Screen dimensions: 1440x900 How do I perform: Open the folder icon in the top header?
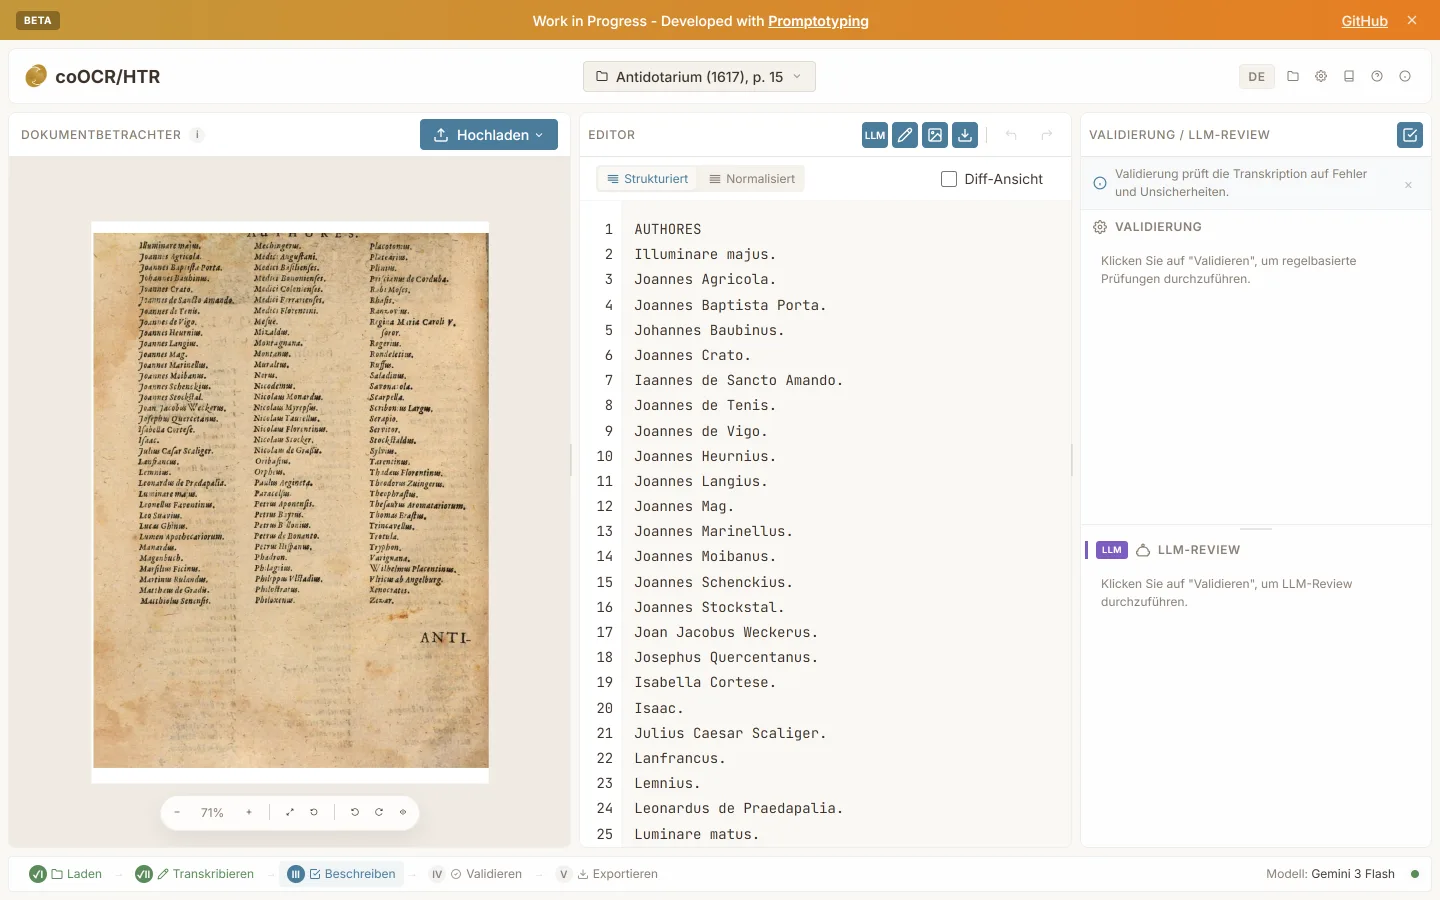[x=1293, y=76]
